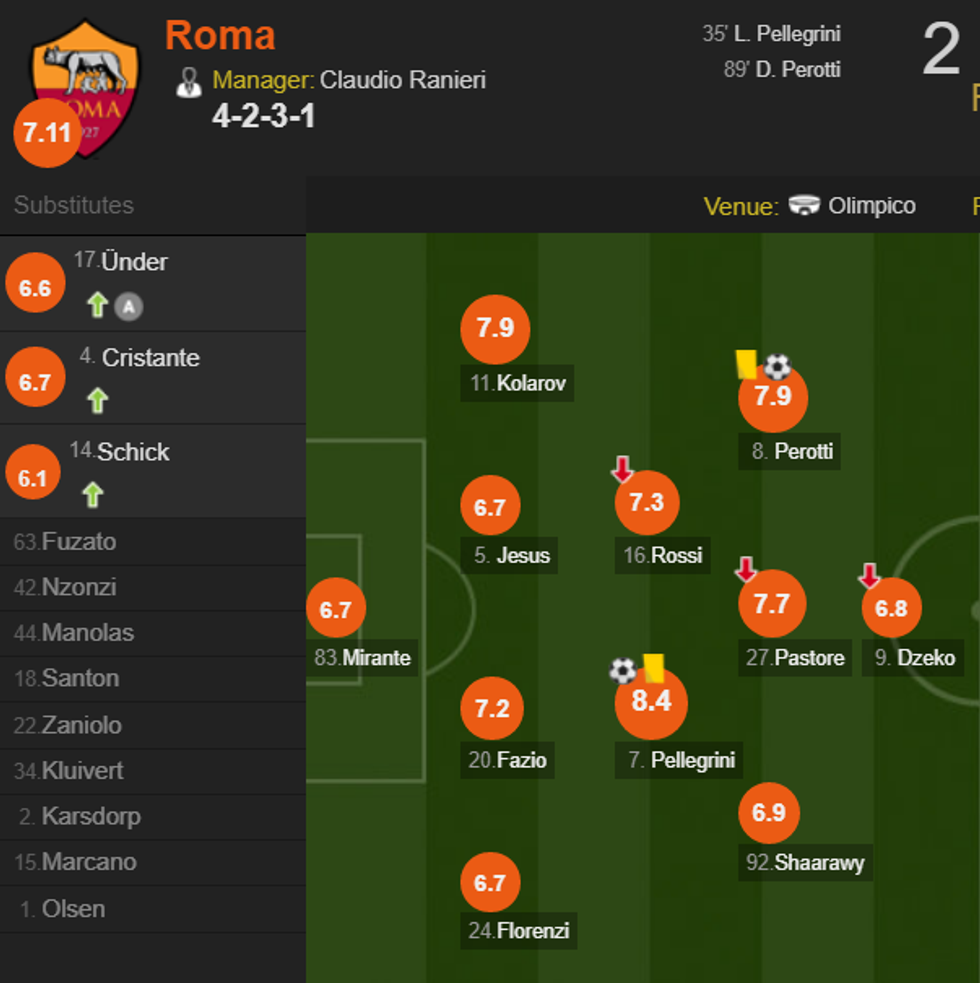Click Pellegrini's yellow card icon
Viewport: 980px width, 983px height.
(x=654, y=668)
